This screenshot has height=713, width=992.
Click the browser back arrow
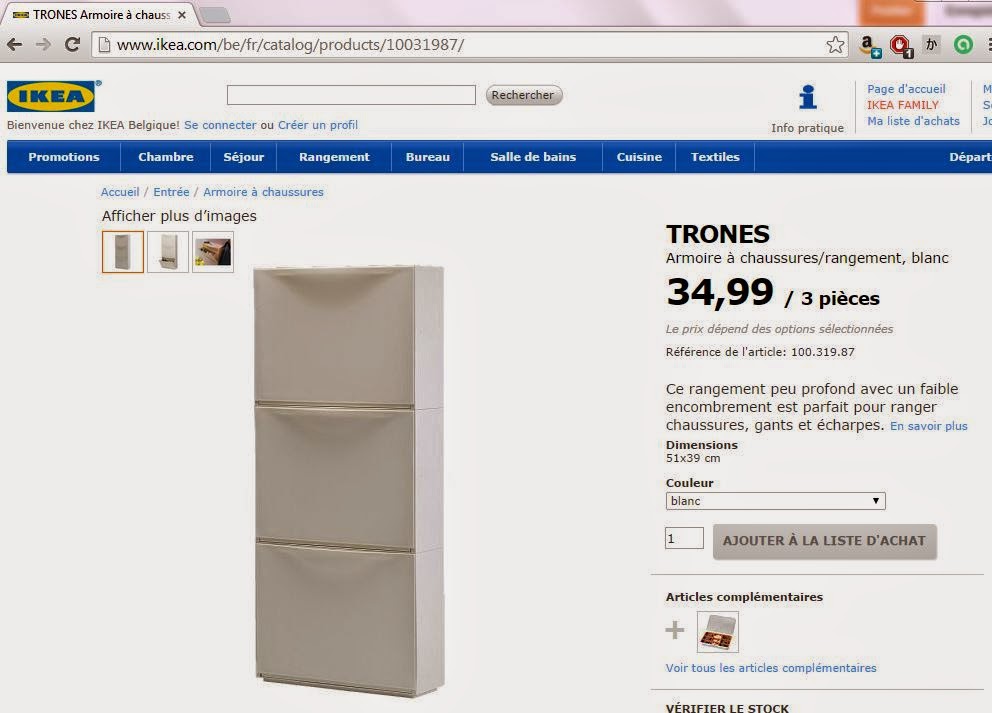coord(15,44)
